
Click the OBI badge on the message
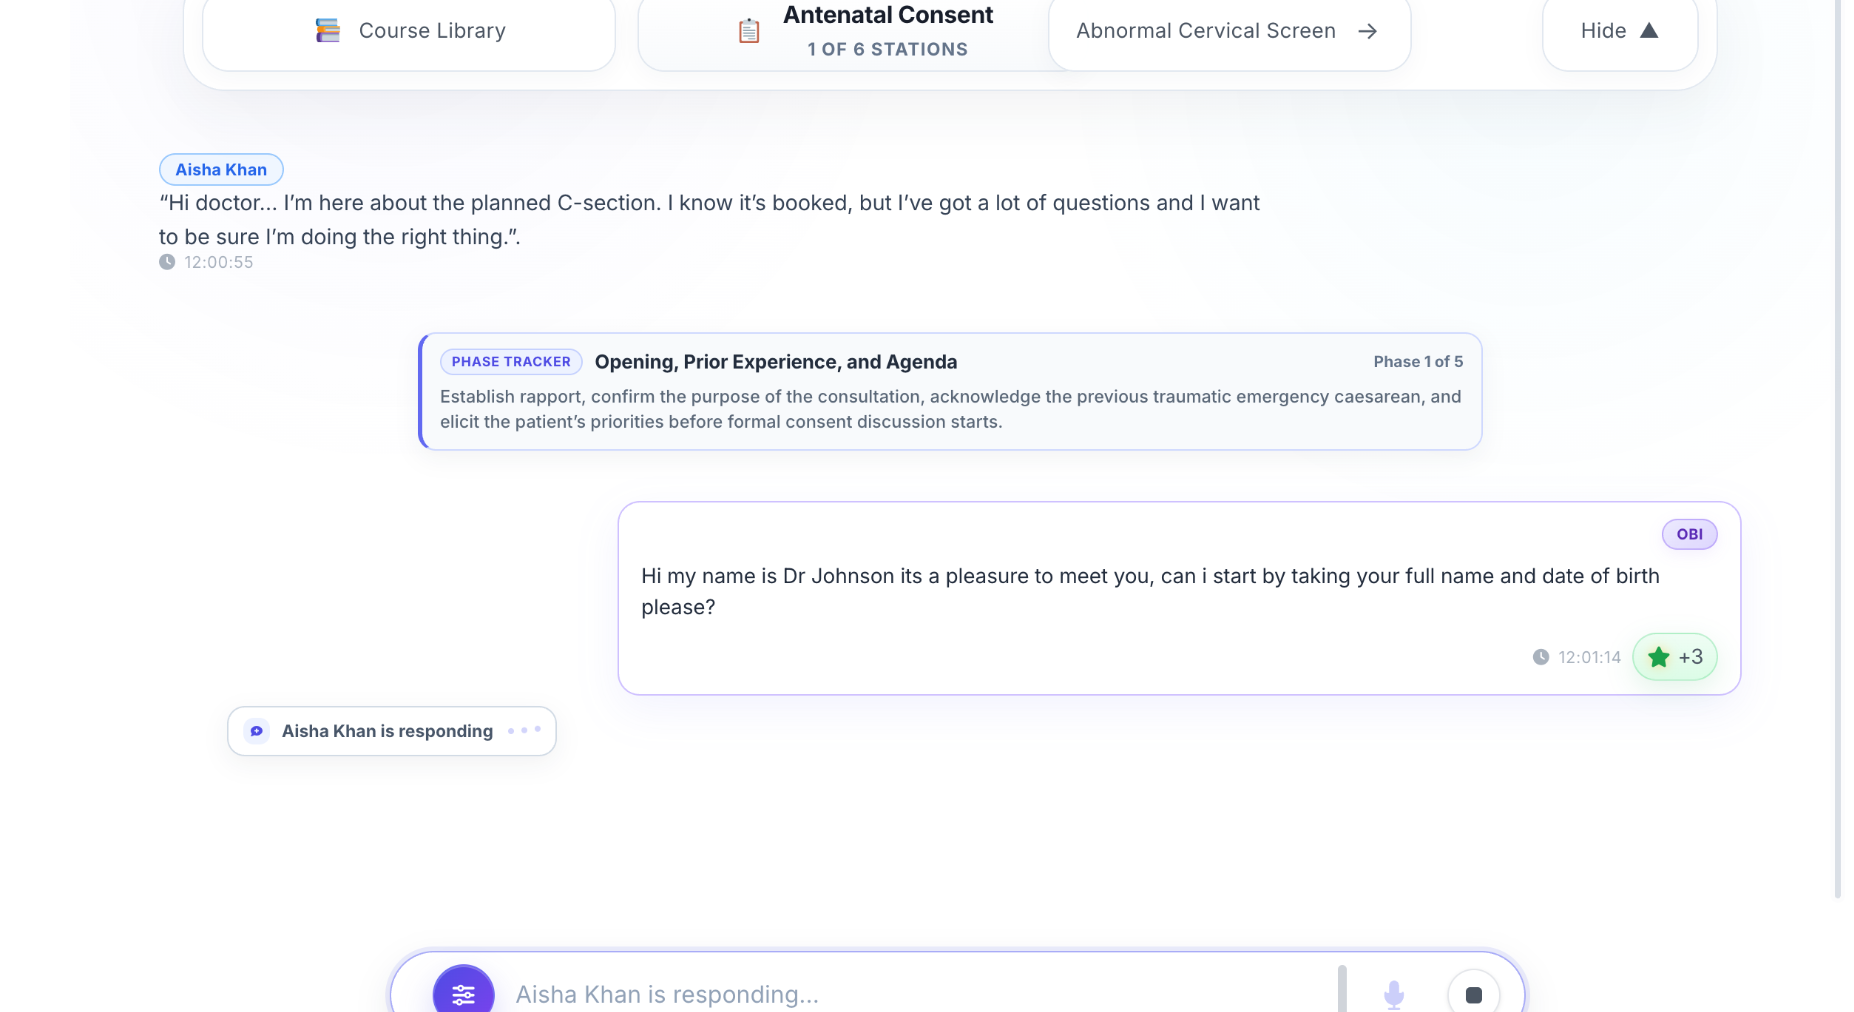[x=1689, y=534]
